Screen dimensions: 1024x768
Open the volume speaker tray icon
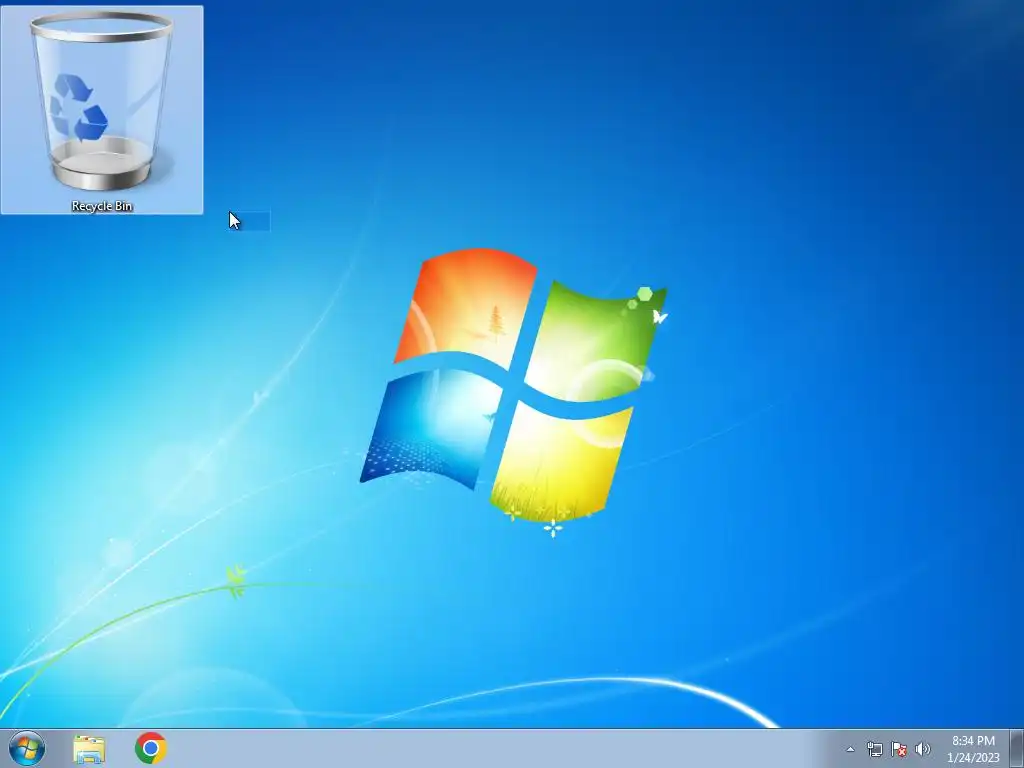click(x=922, y=749)
